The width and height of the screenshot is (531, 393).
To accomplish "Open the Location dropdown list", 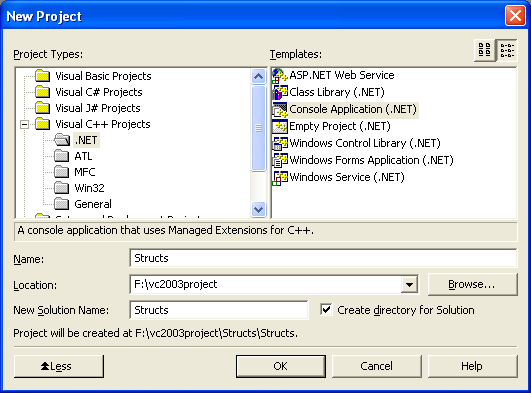I will (409, 284).
